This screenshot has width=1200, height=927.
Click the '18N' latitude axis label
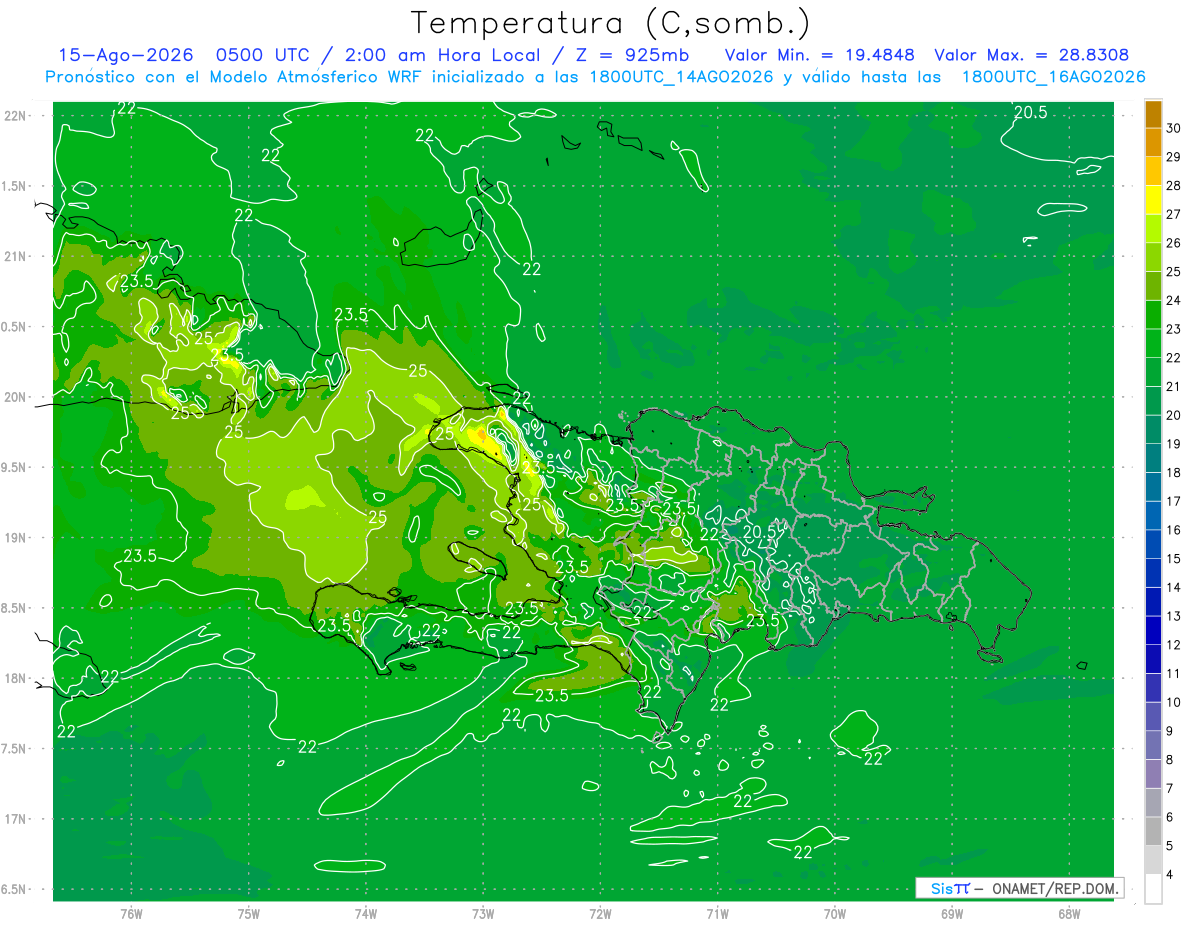tap(17, 679)
